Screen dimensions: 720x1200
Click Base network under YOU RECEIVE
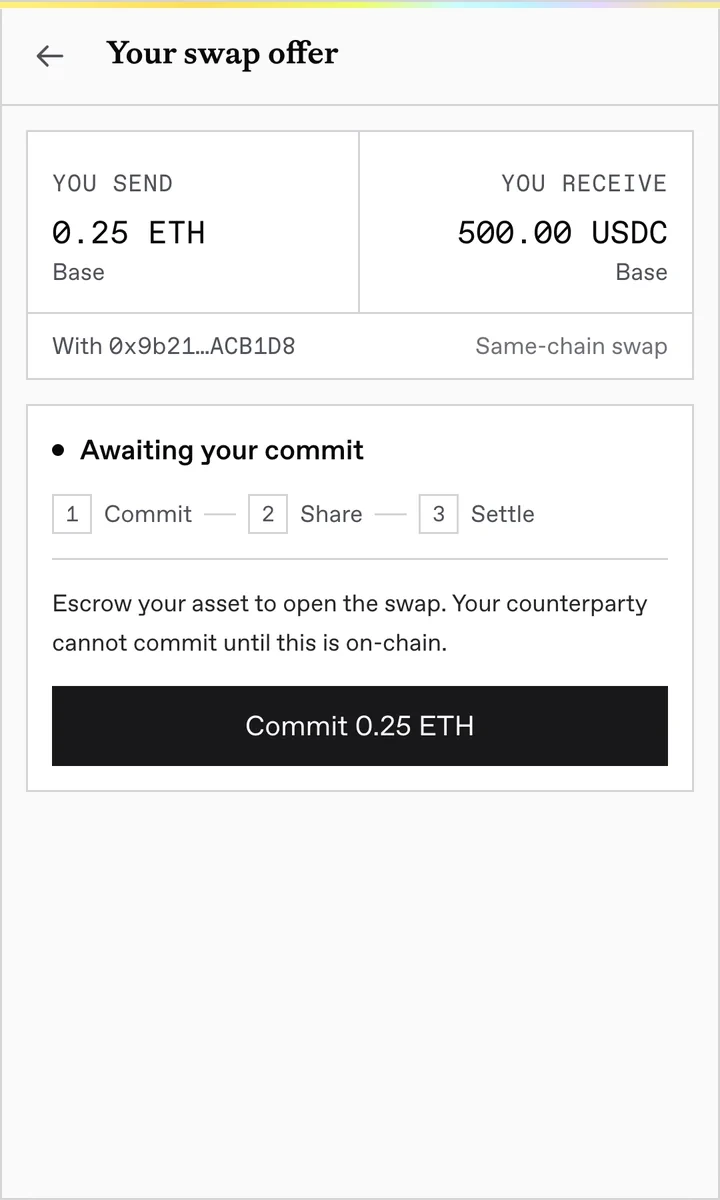[x=642, y=272]
